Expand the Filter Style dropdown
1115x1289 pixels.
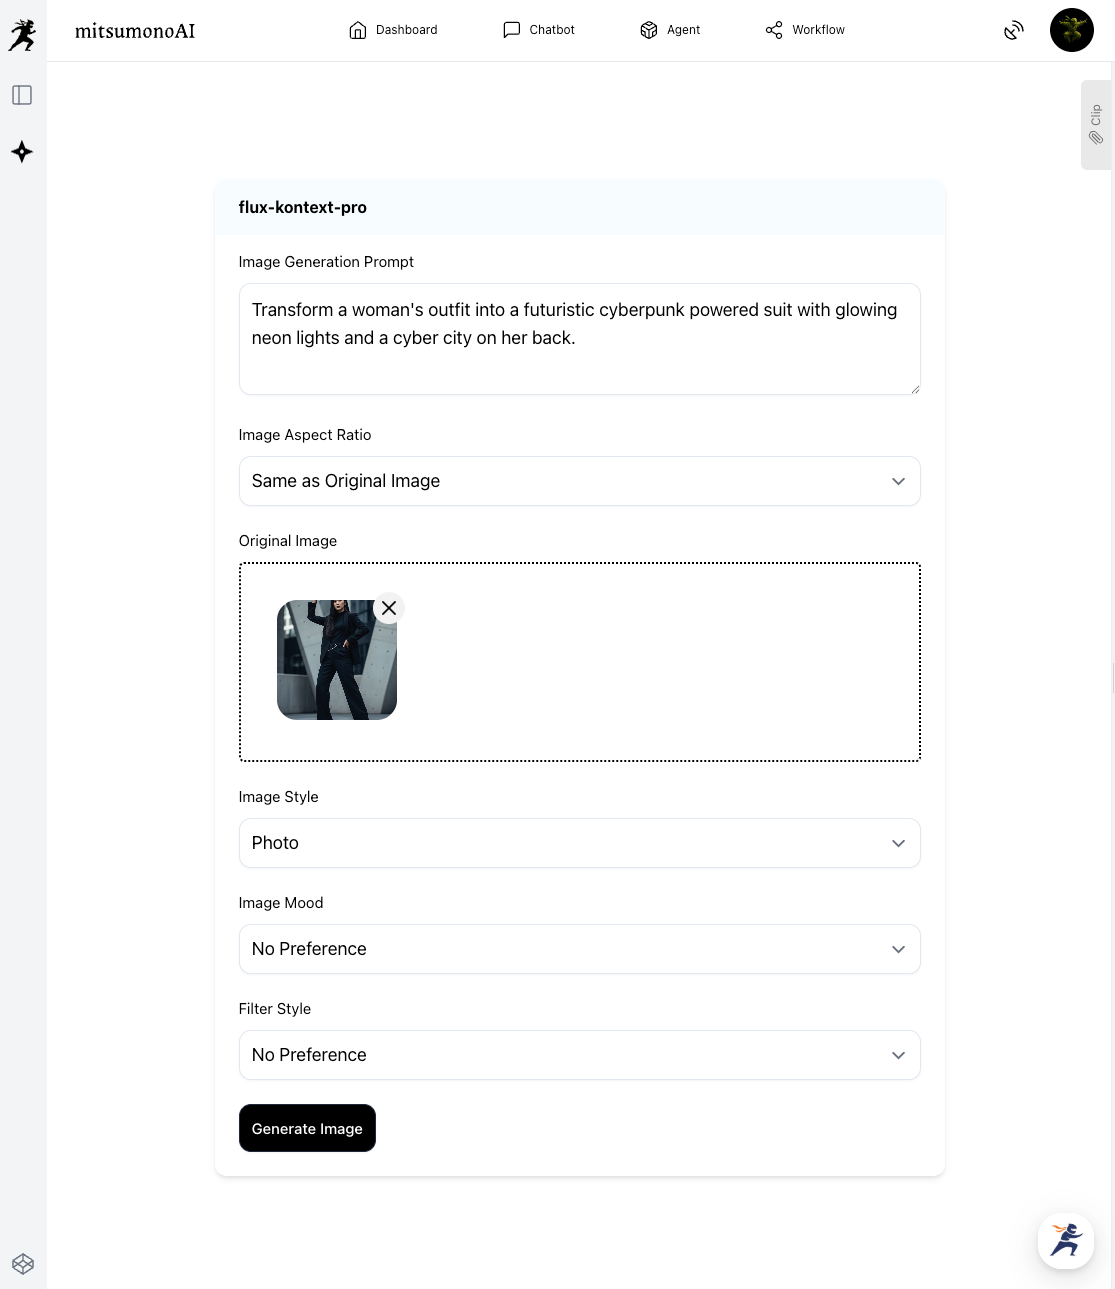click(x=579, y=1055)
